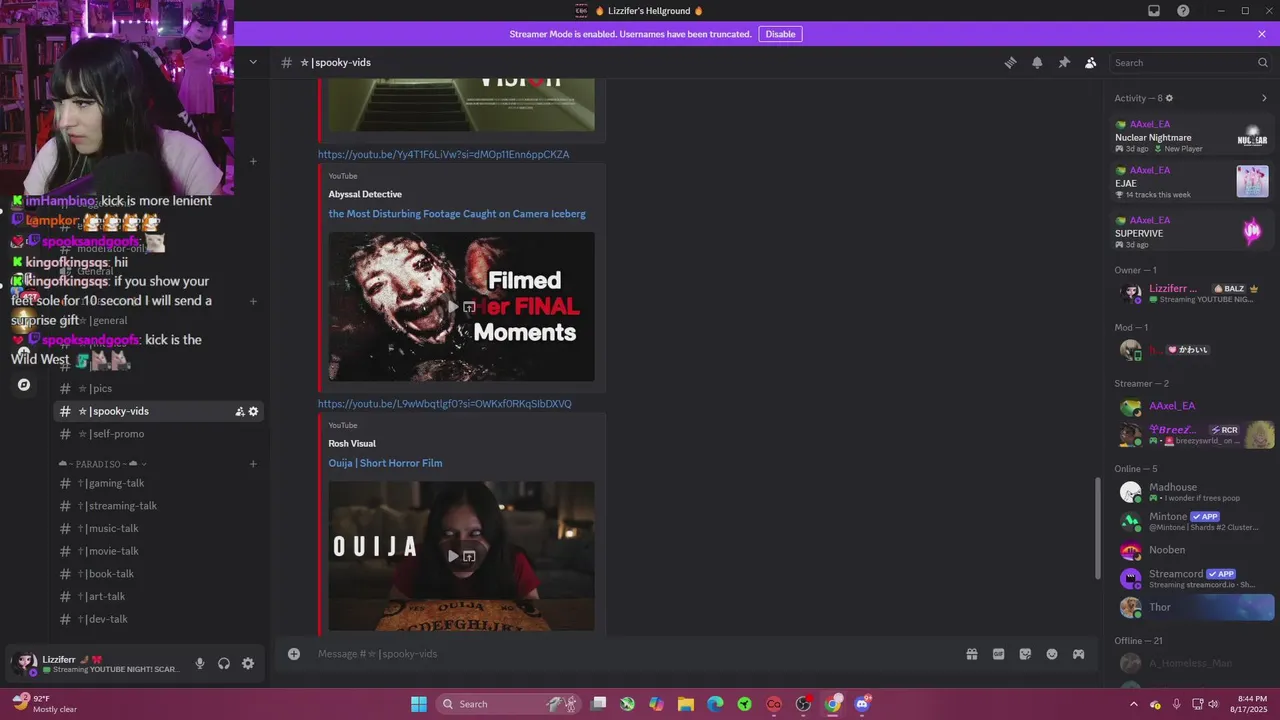
Task: Open the SUPERVIVE activity card
Action: (1191, 232)
